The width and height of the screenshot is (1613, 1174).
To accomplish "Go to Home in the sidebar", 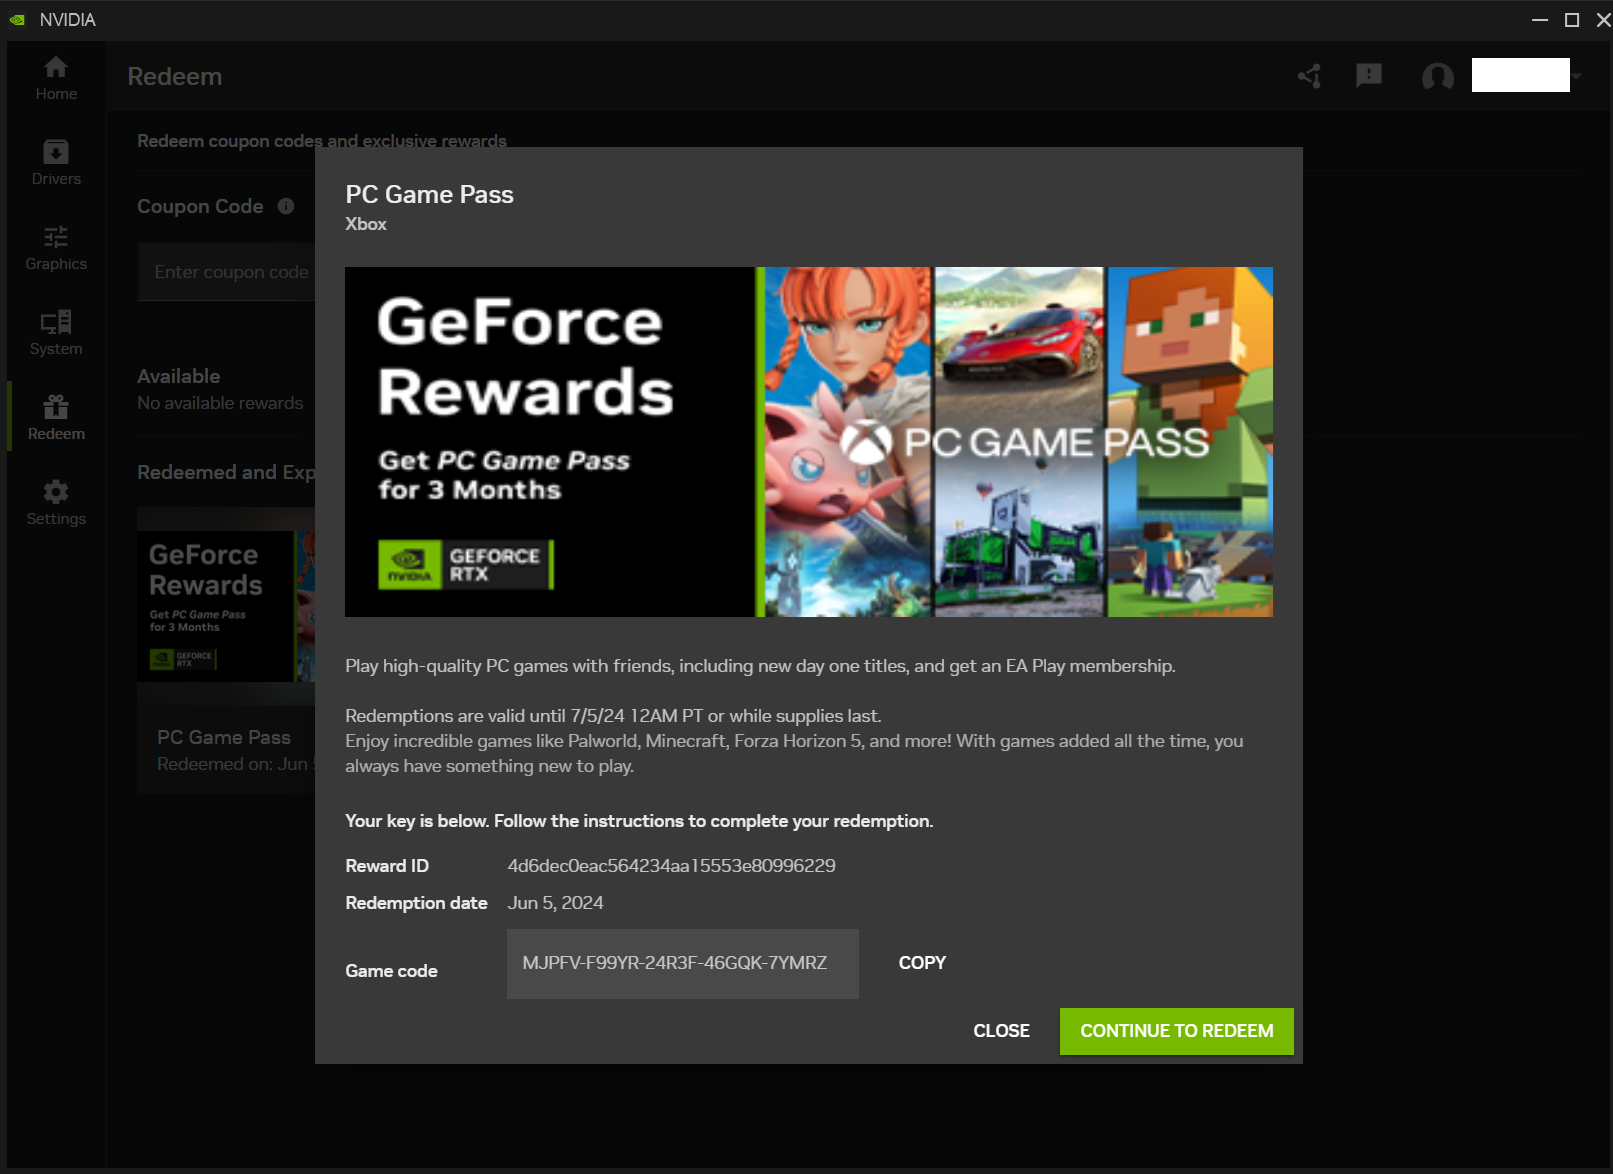I will pos(56,78).
